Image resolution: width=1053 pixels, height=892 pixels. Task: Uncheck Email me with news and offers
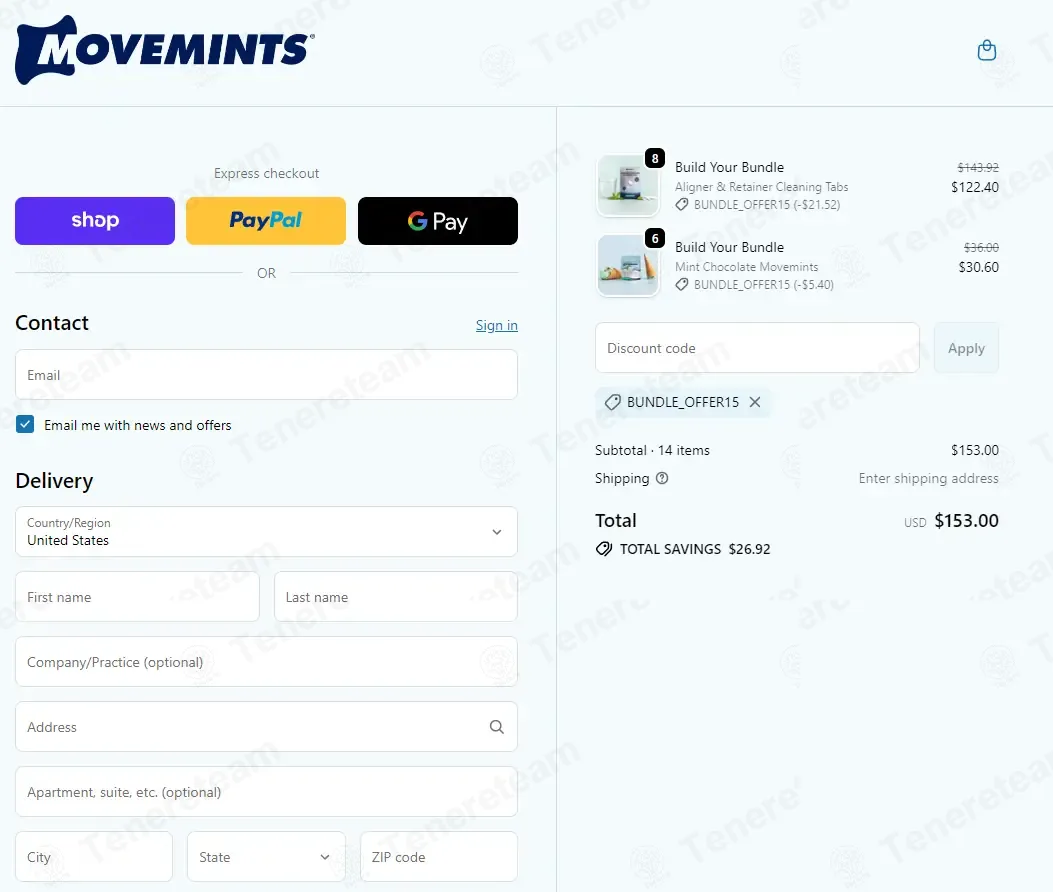click(x=25, y=425)
